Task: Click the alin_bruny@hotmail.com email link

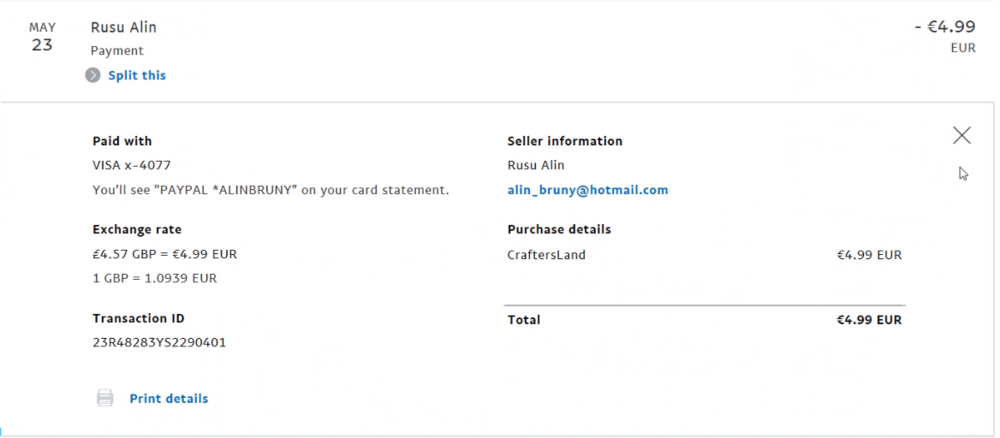Action: point(587,190)
